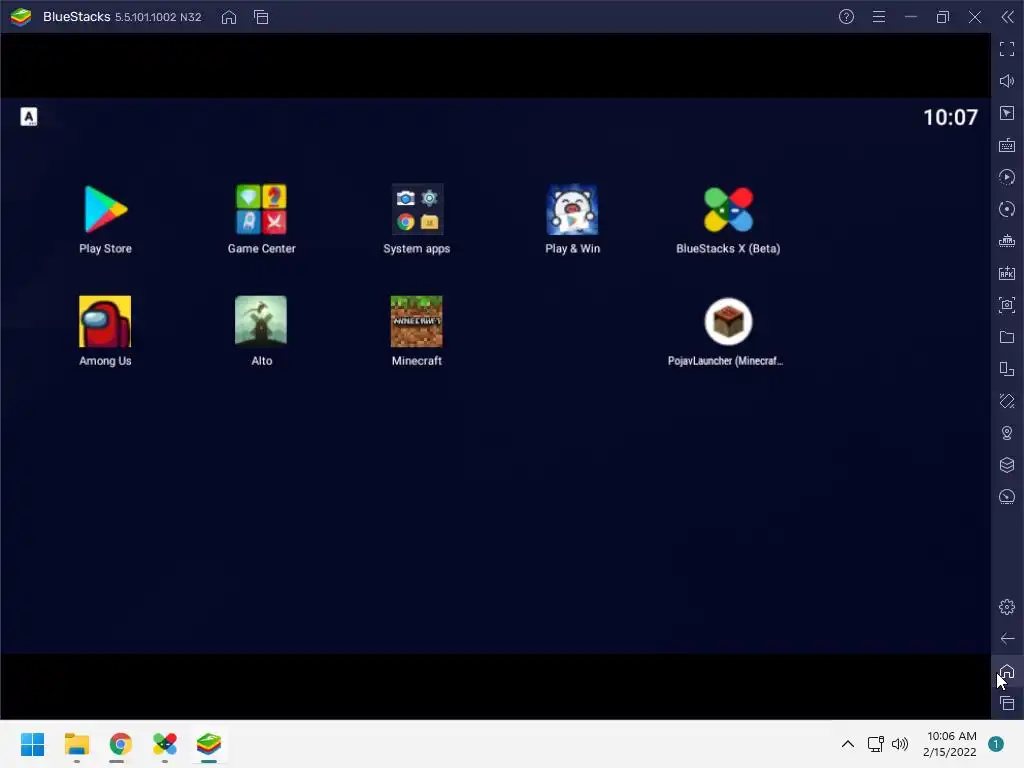
Task: Click the eco mode gauge icon
Action: pyautogui.click(x=1007, y=497)
